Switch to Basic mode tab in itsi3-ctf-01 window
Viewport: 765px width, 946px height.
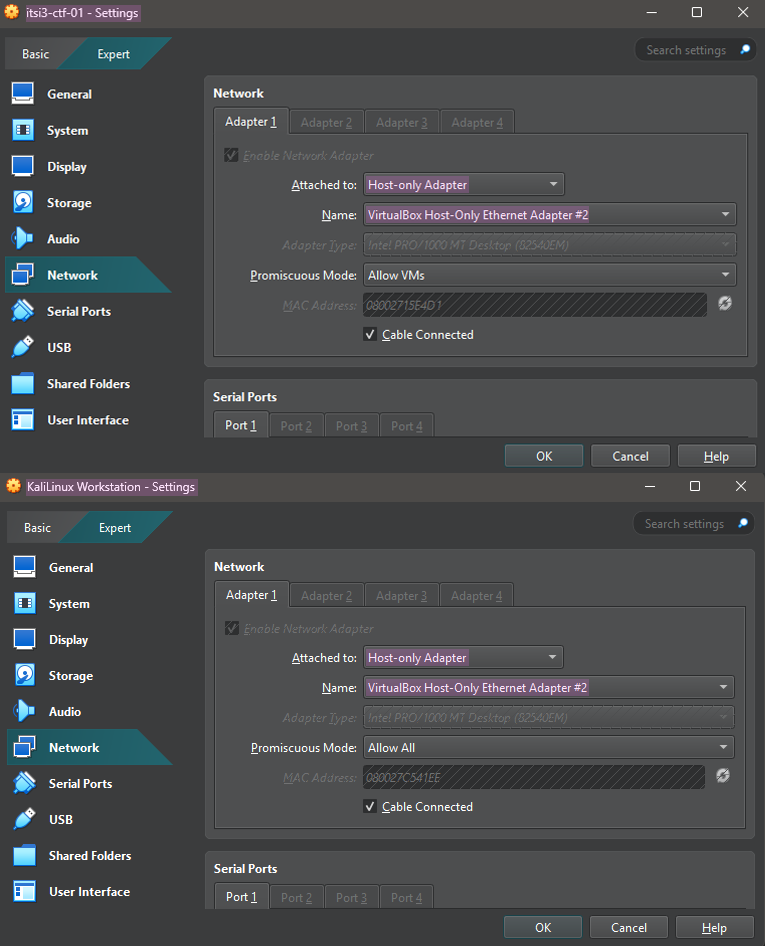tap(36, 54)
